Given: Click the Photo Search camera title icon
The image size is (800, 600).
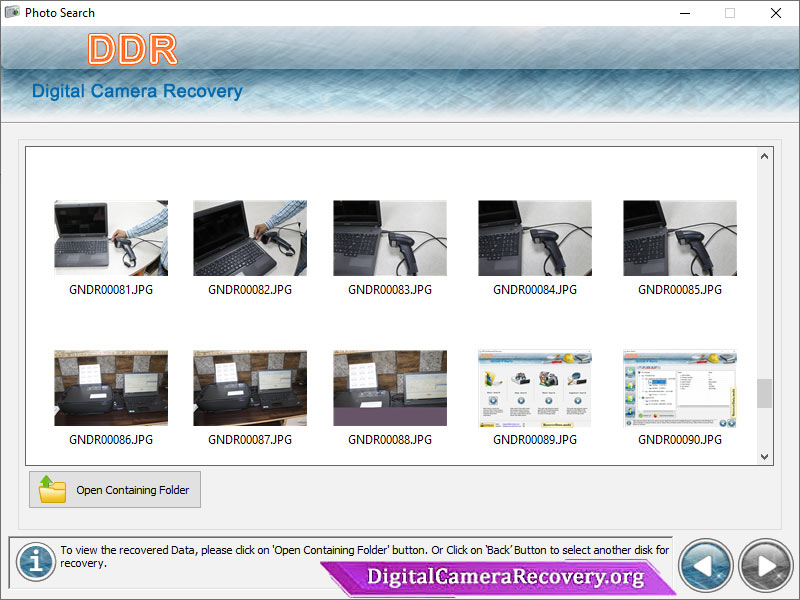Looking at the screenshot, I should 12,12.
